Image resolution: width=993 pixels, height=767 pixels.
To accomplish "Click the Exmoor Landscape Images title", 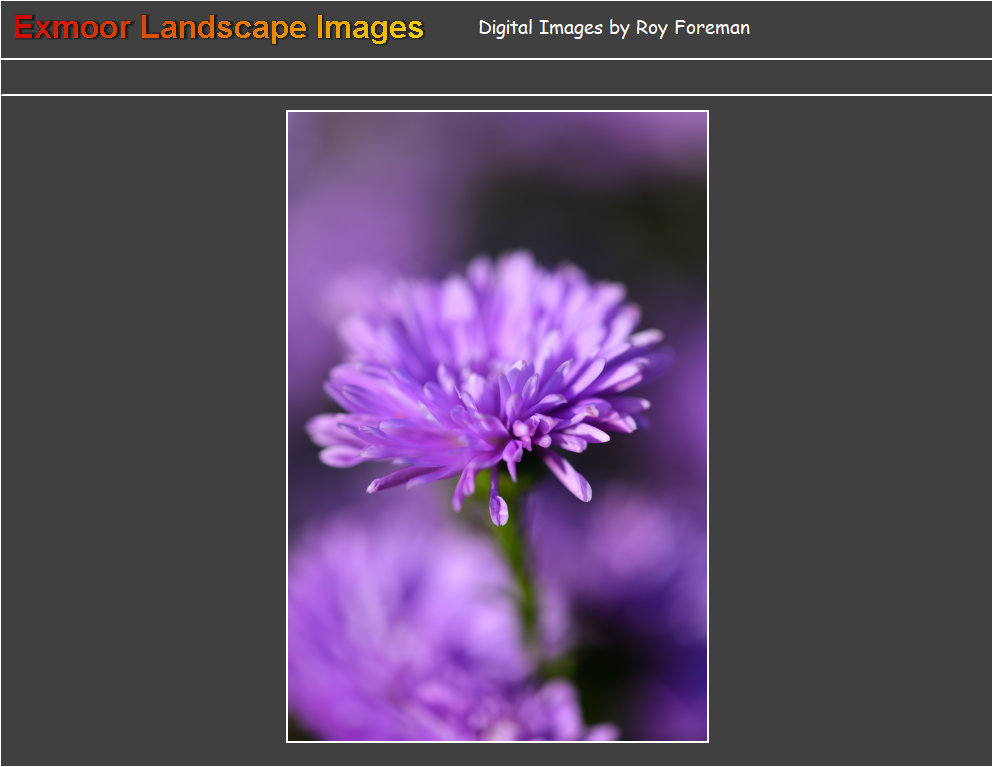I will (x=218, y=28).
